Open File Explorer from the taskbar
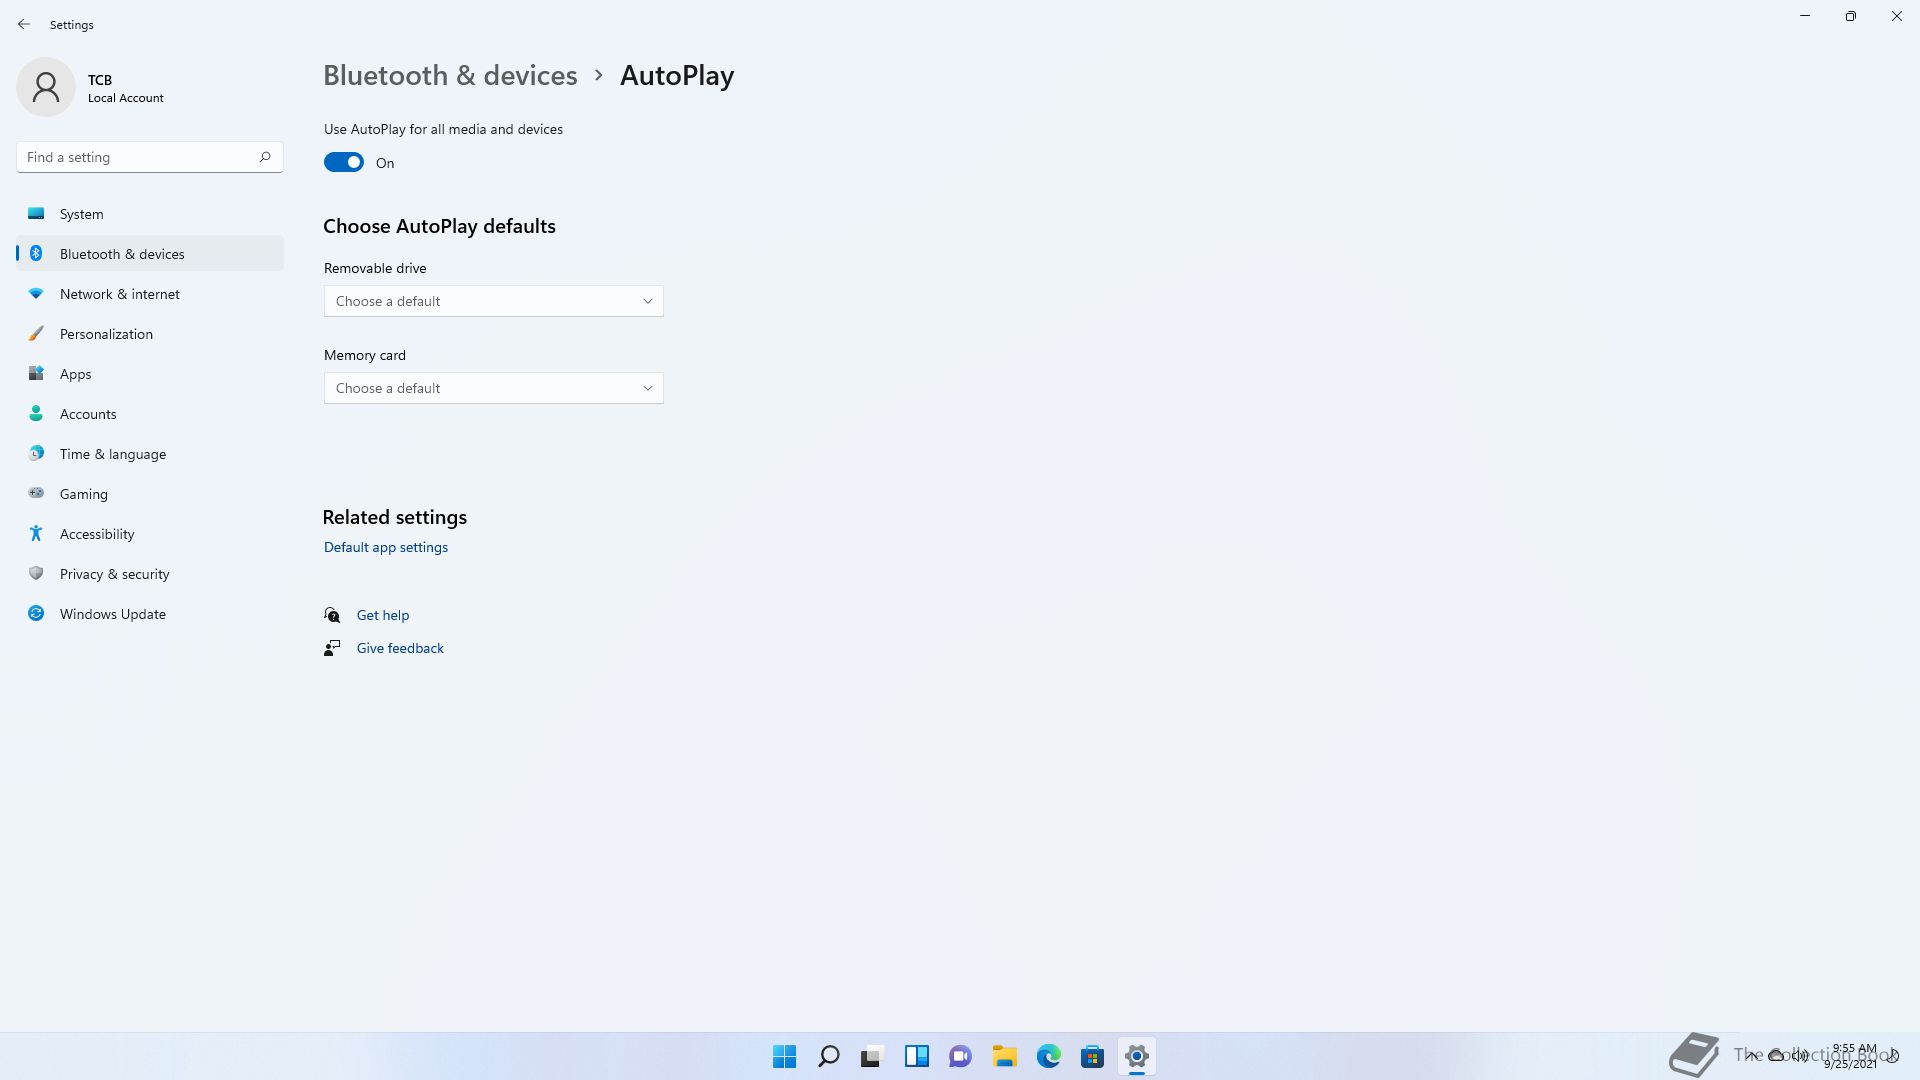Image resolution: width=1920 pixels, height=1080 pixels. pyautogui.click(x=1004, y=1056)
